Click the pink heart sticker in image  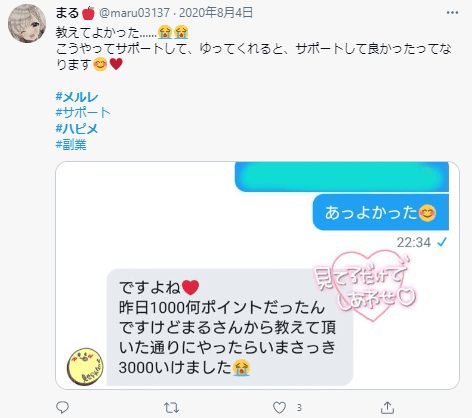[x=366, y=285]
